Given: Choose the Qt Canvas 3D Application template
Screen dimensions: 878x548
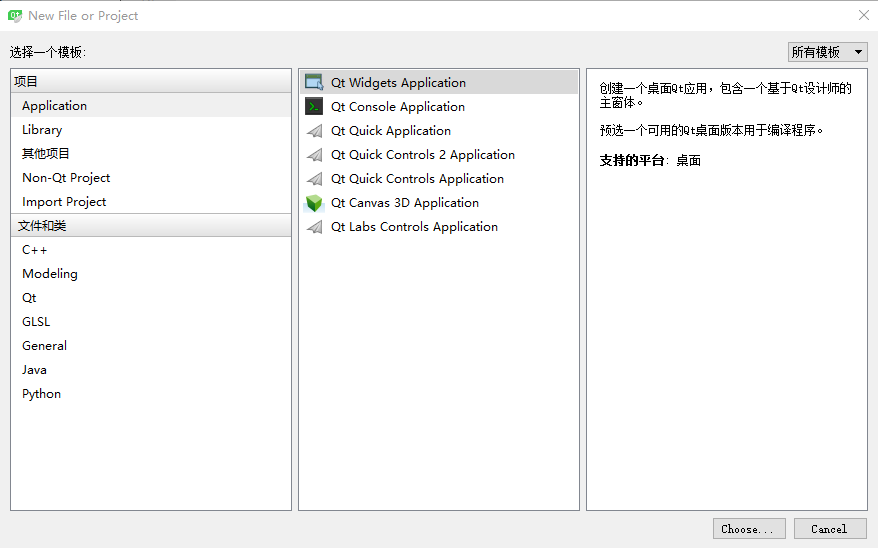Looking at the screenshot, I should click(x=439, y=203).
